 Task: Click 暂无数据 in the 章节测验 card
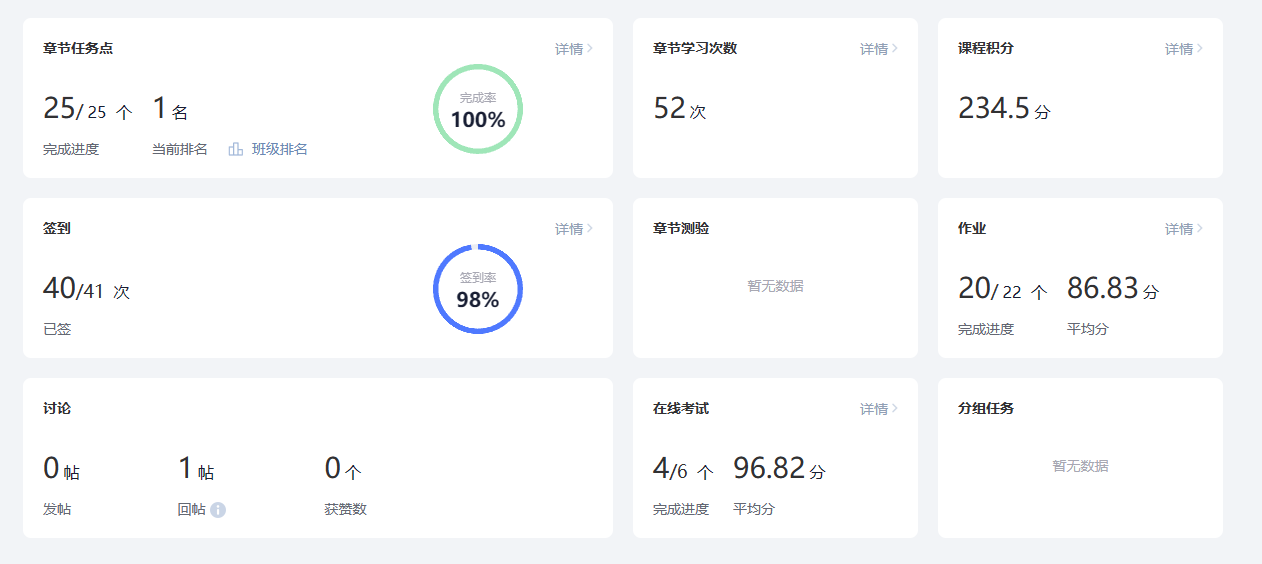click(775, 286)
